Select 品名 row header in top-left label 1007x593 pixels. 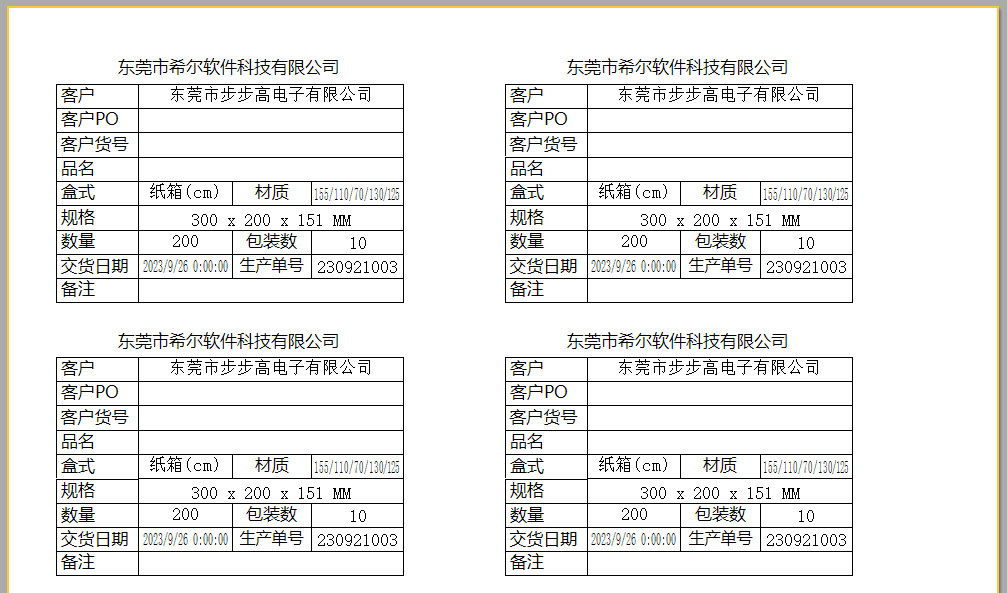78,168
